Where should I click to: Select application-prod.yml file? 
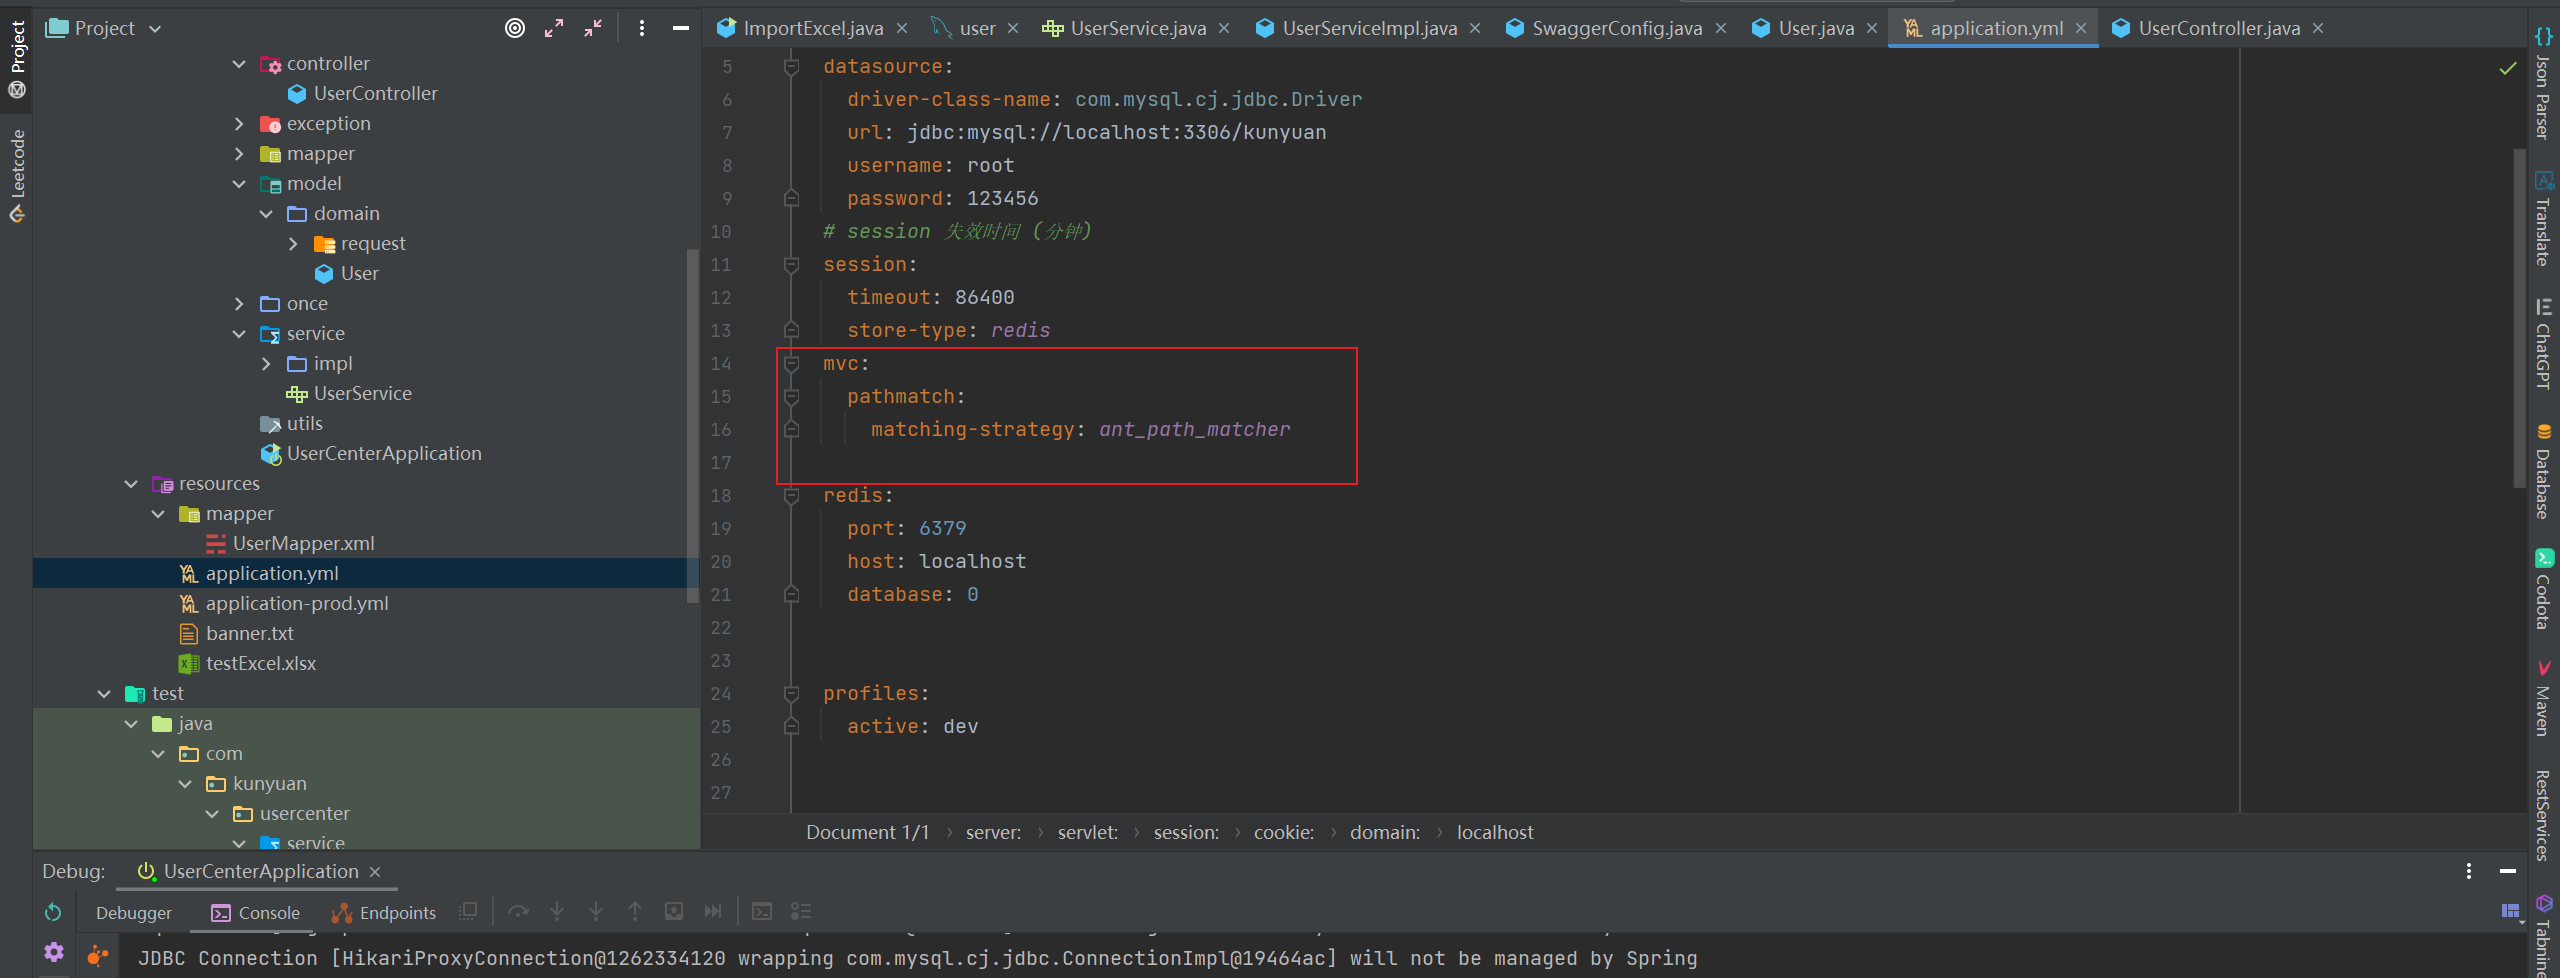pyautogui.click(x=284, y=603)
